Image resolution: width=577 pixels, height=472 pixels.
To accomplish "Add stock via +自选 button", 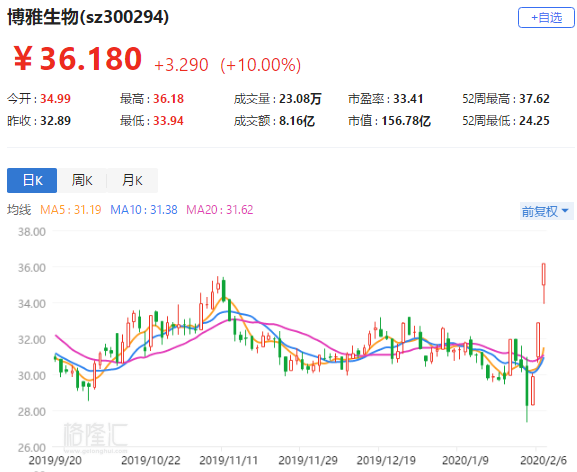I will (546, 17).
